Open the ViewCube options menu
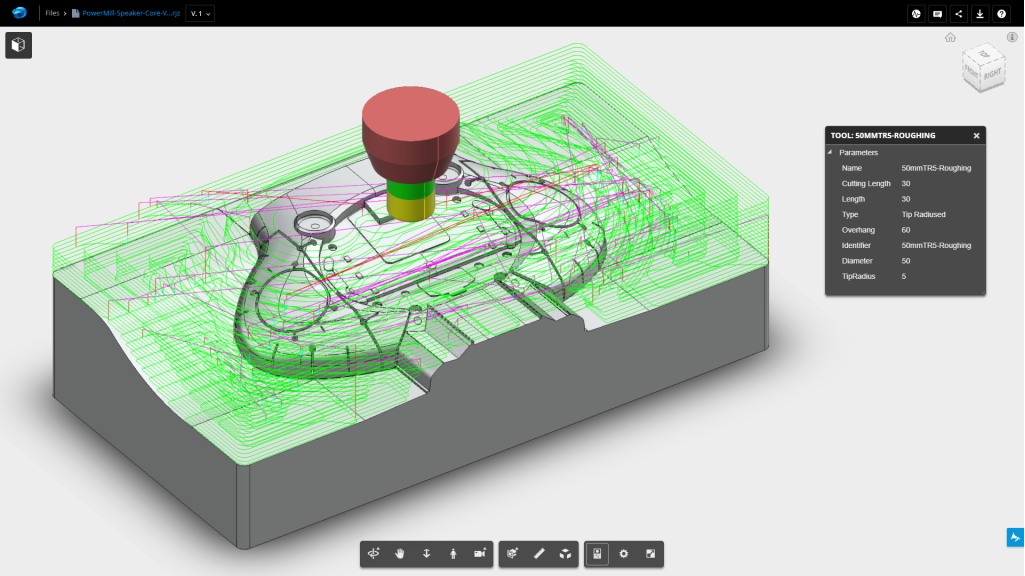 tap(1012, 37)
